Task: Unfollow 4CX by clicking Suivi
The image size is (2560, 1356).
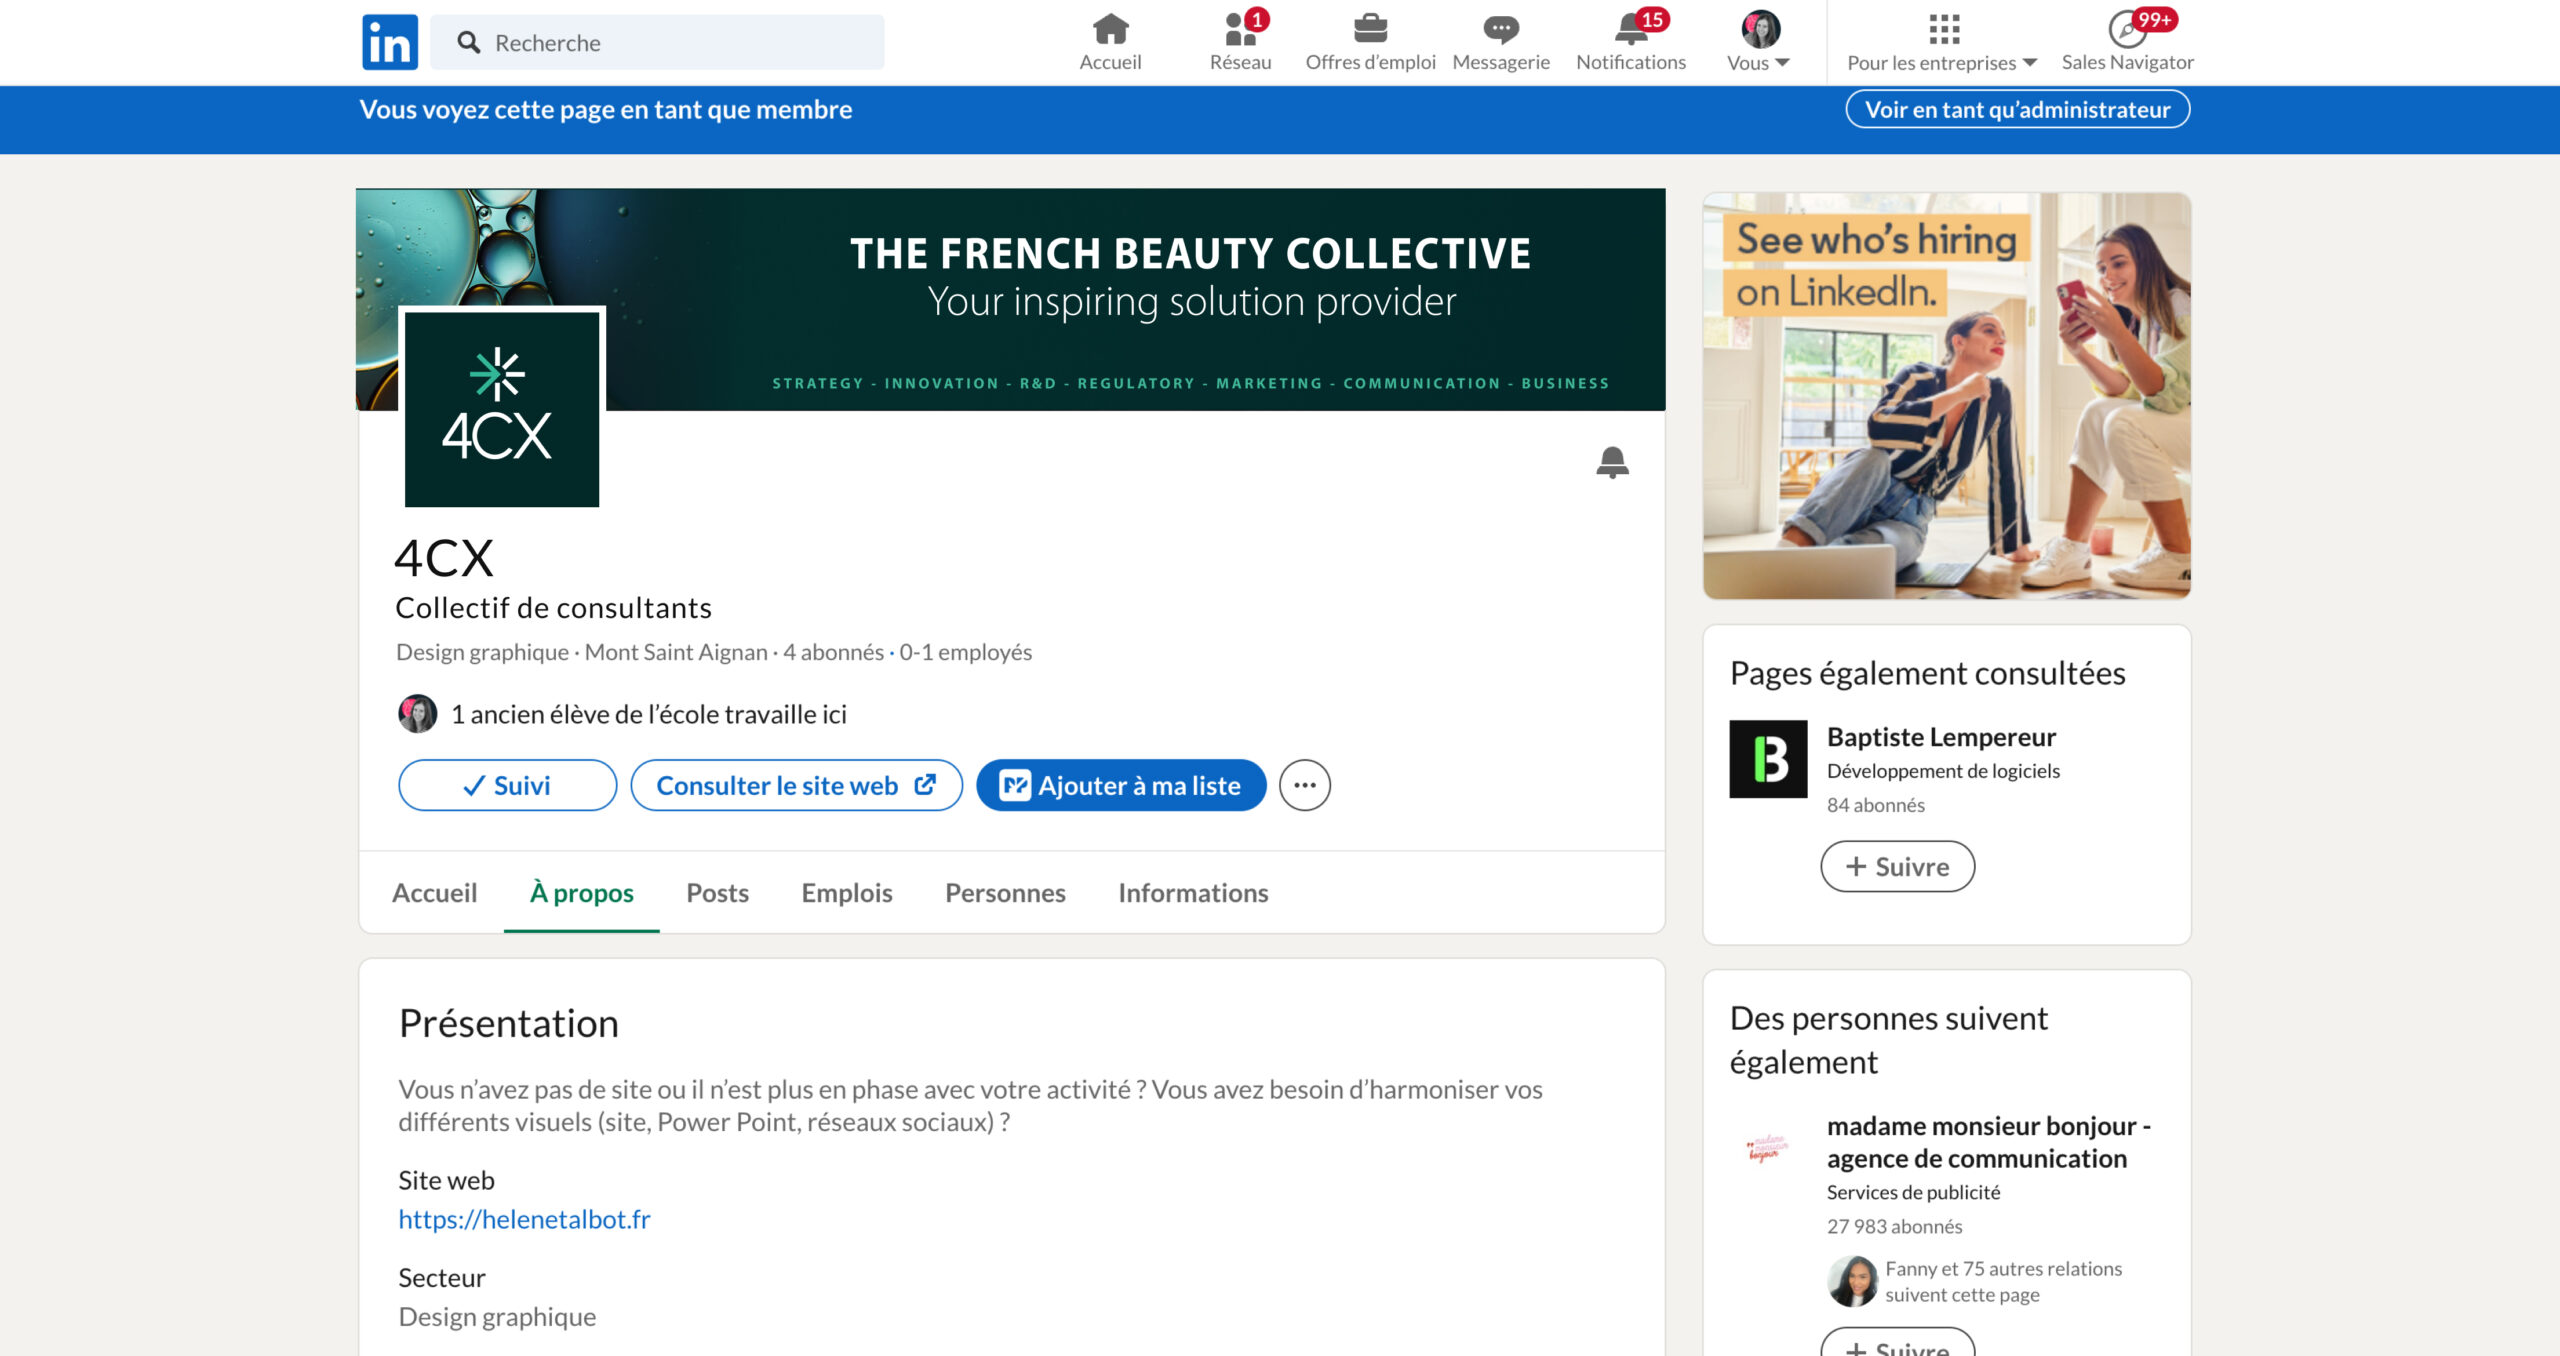Action: (x=506, y=785)
